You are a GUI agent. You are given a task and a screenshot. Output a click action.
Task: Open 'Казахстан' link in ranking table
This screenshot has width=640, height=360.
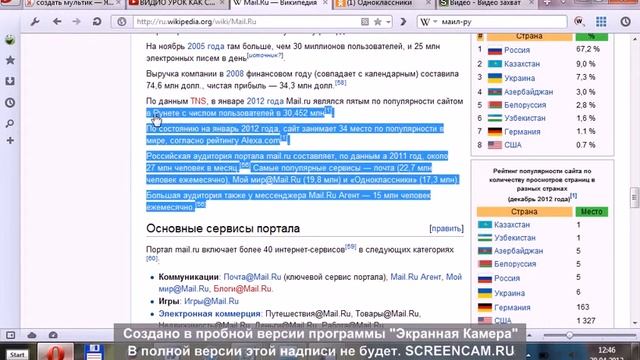click(512, 225)
